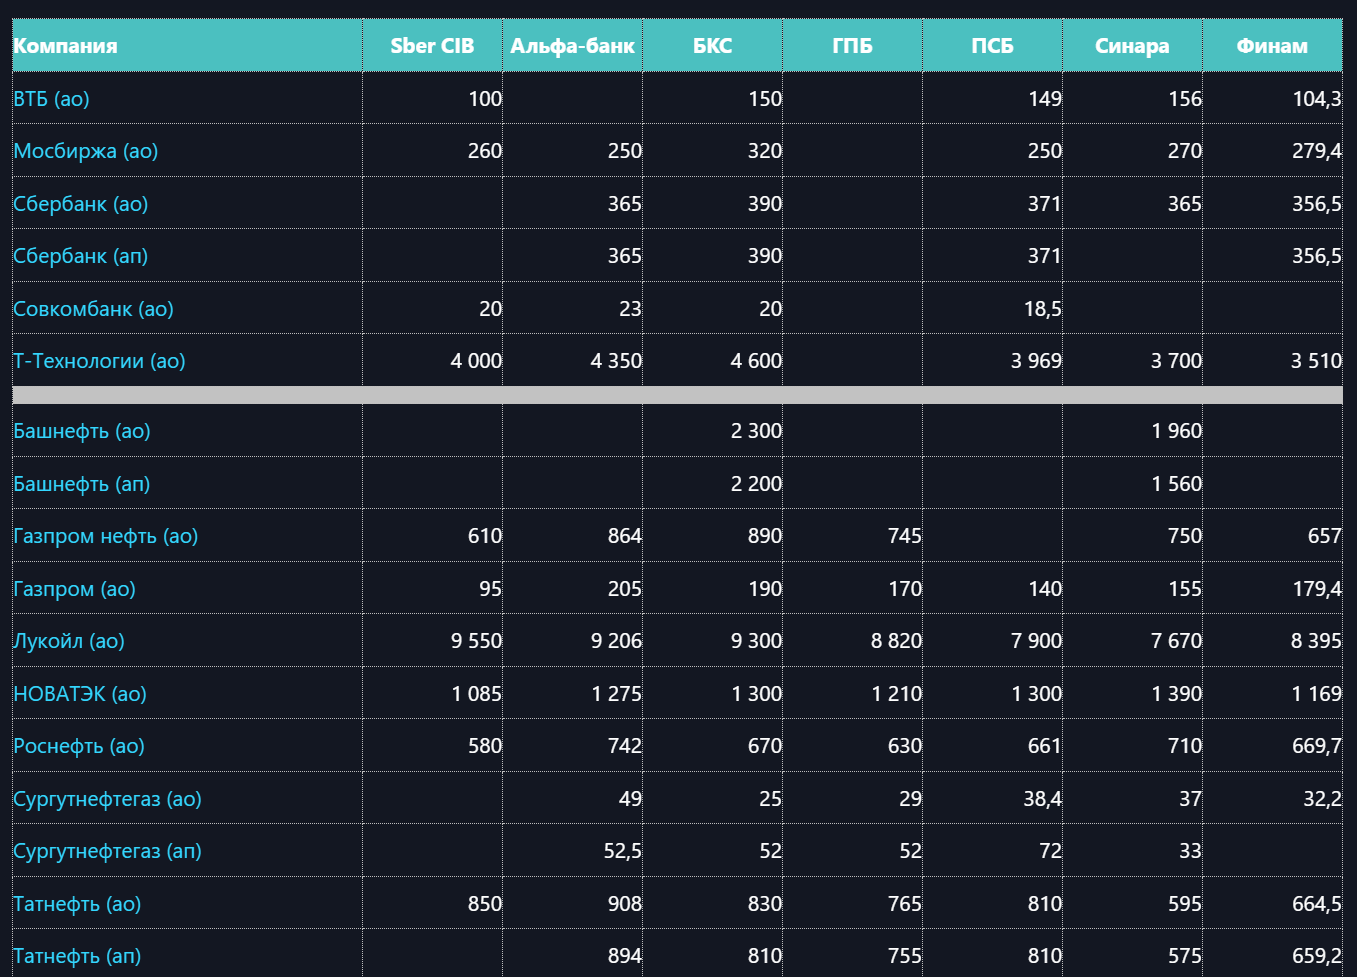
Task: Click the Sber CIB column header
Action: point(432,46)
